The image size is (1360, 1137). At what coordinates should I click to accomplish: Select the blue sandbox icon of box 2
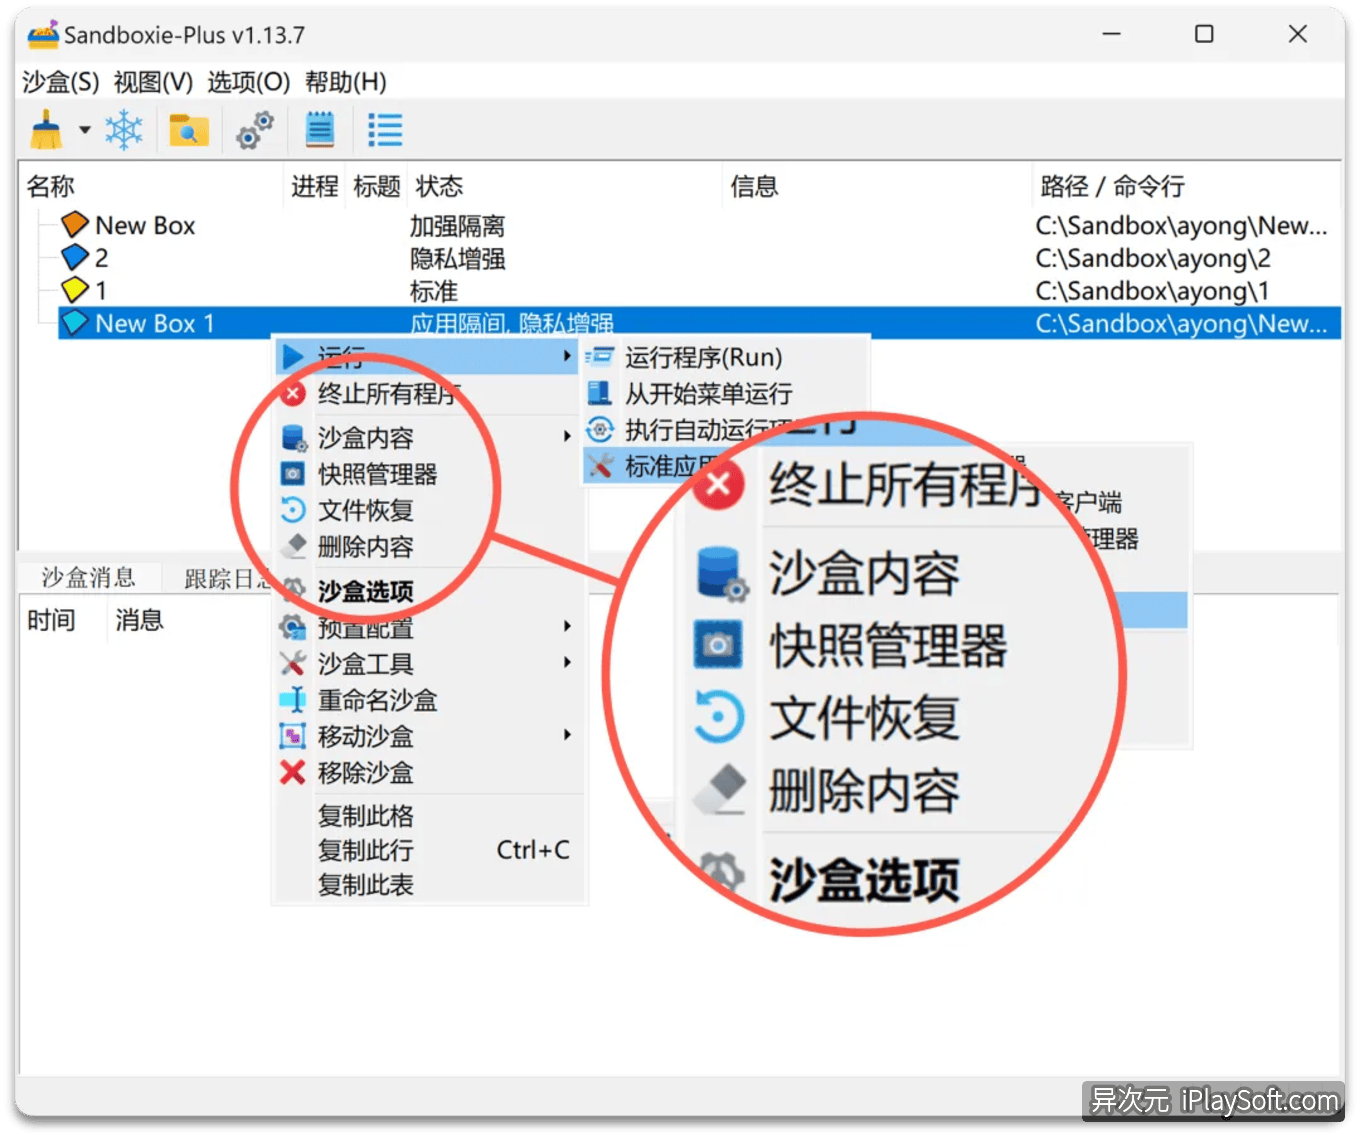(75, 258)
